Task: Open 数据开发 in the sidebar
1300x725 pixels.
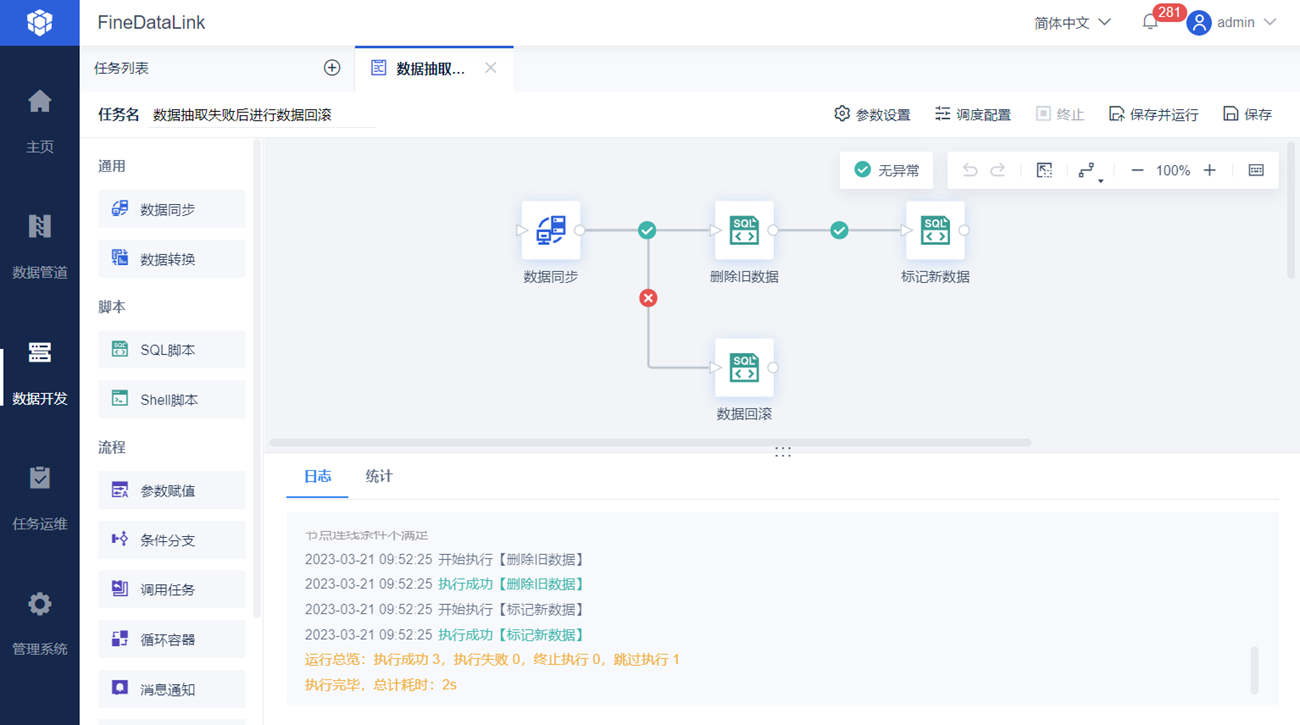Action: [40, 372]
